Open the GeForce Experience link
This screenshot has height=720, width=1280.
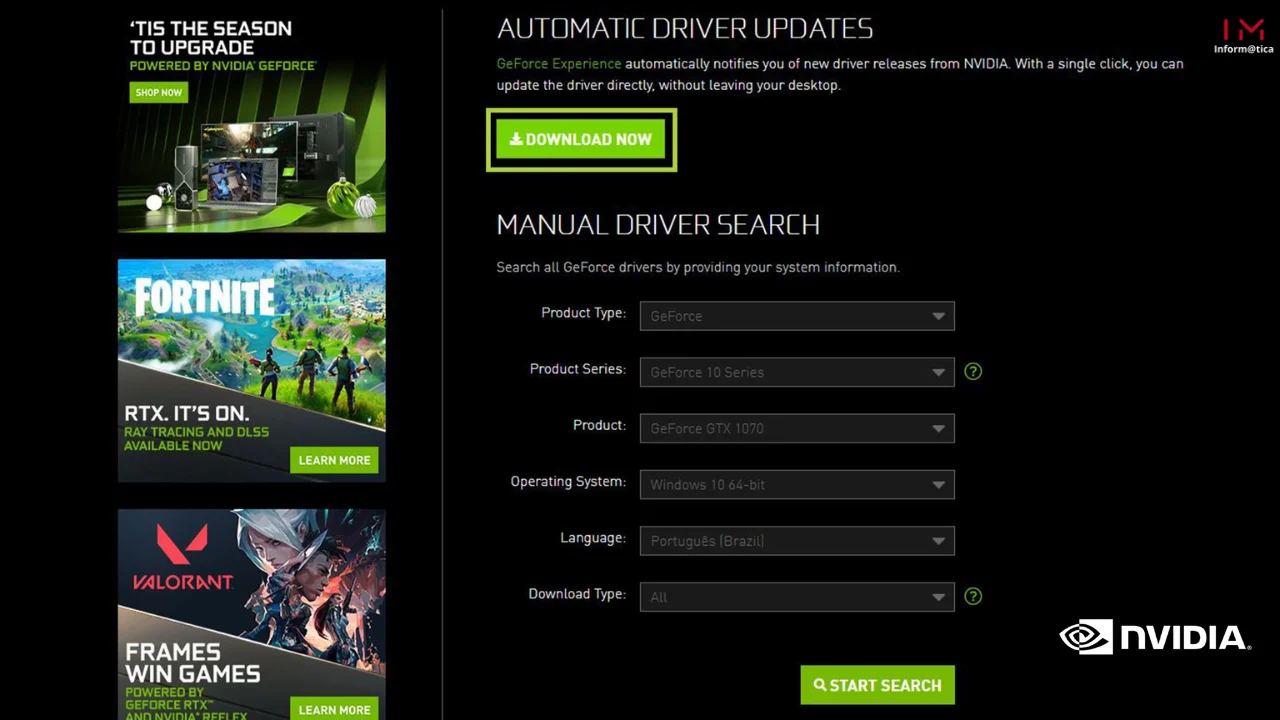point(559,63)
